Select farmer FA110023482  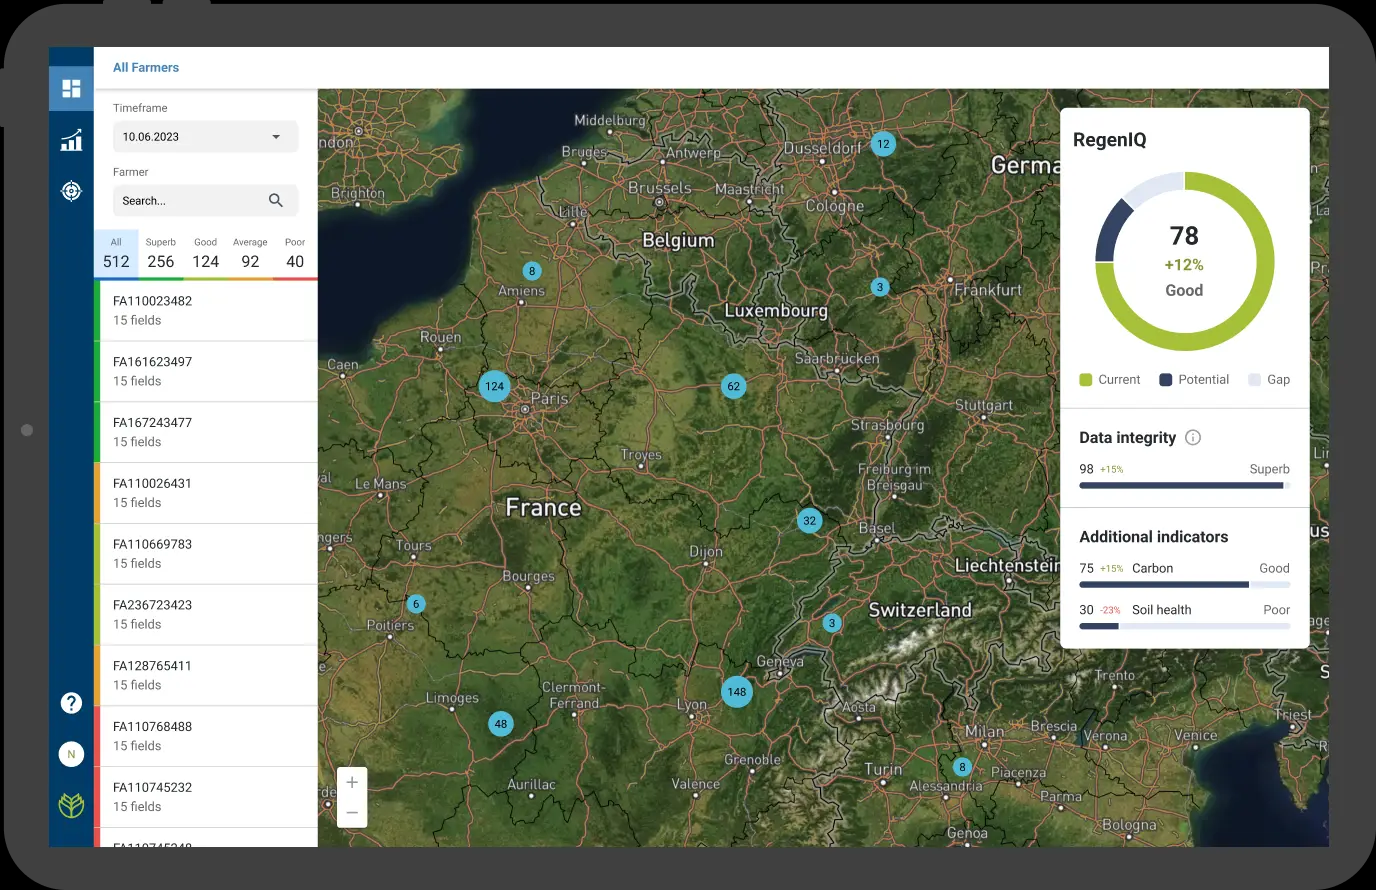[x=206, y=311]
